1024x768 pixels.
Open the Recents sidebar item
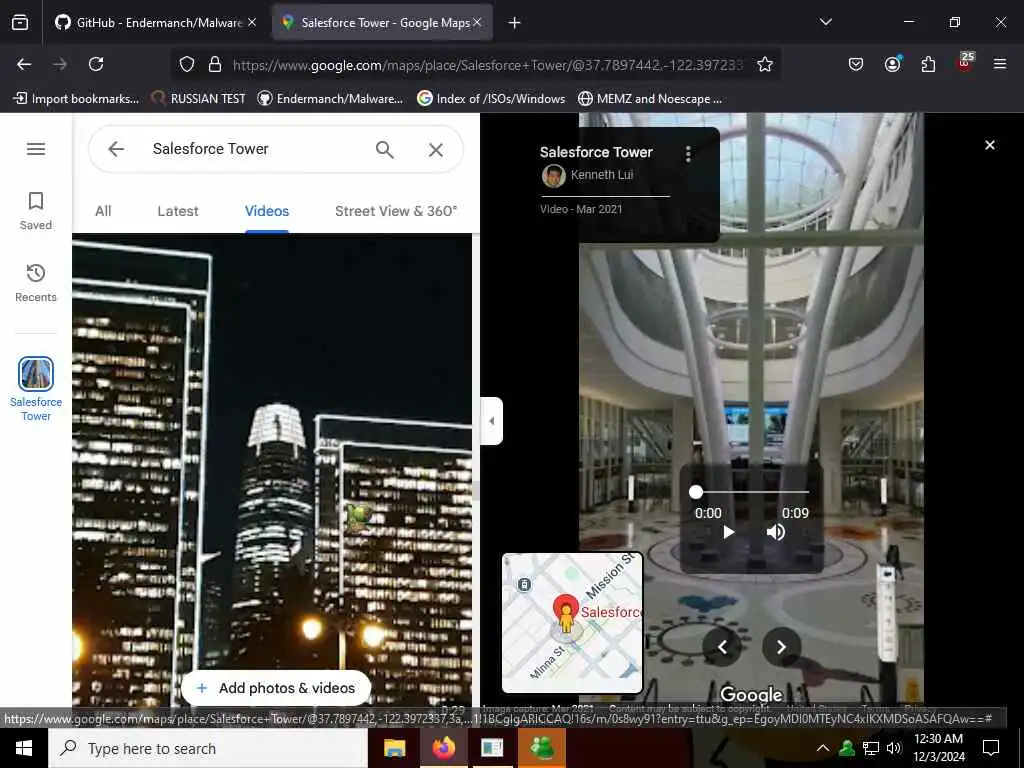[36, 283]
